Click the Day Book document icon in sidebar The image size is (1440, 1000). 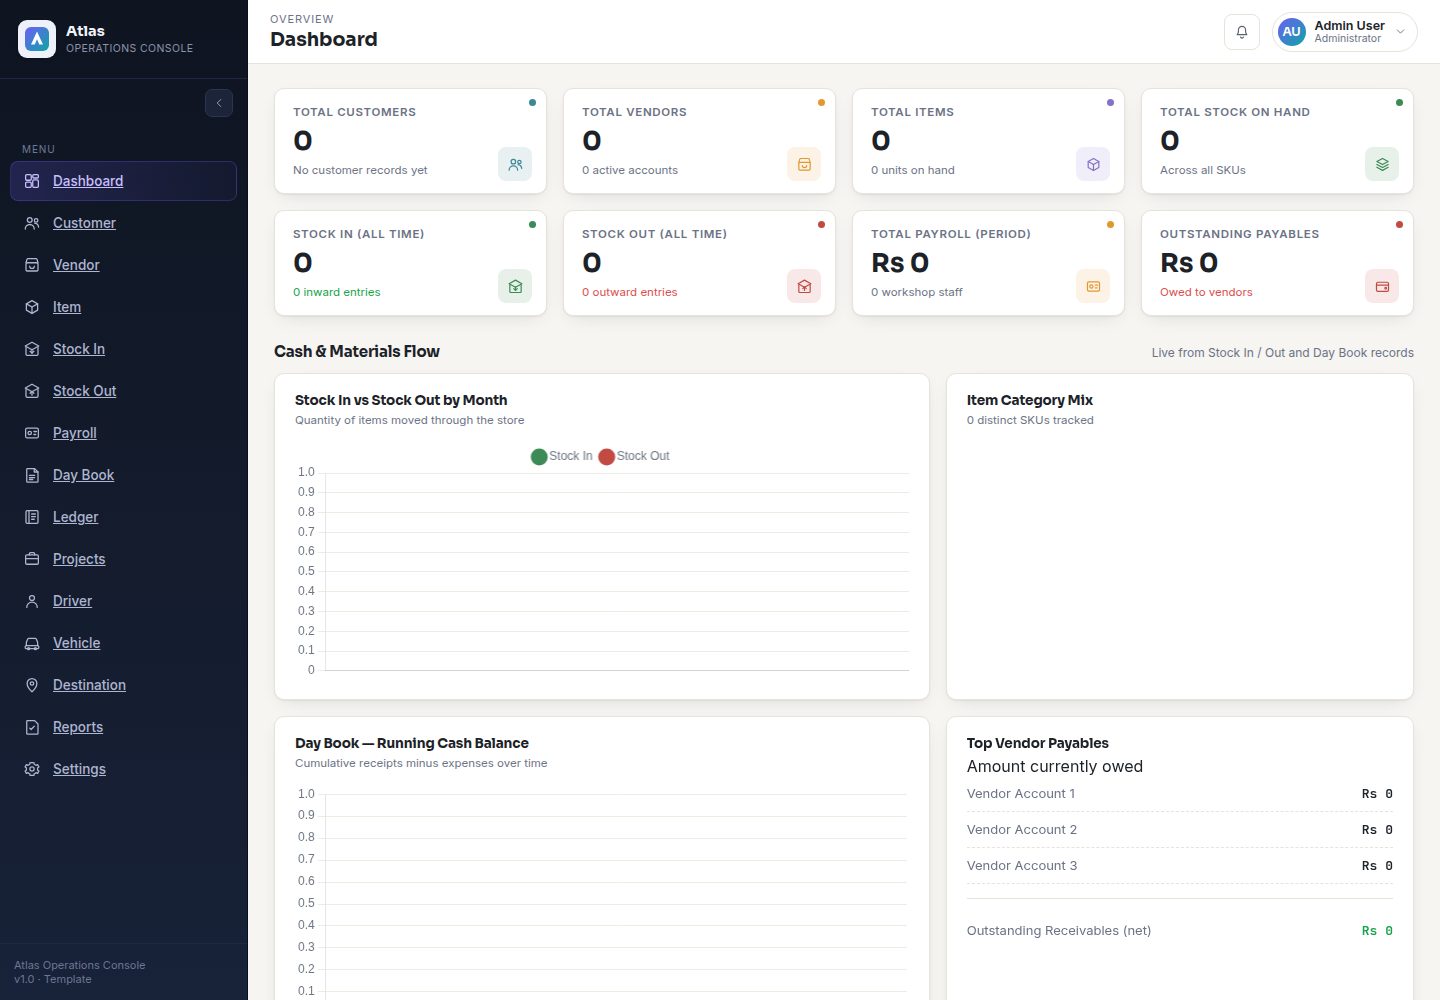click(x=32, y=475)
